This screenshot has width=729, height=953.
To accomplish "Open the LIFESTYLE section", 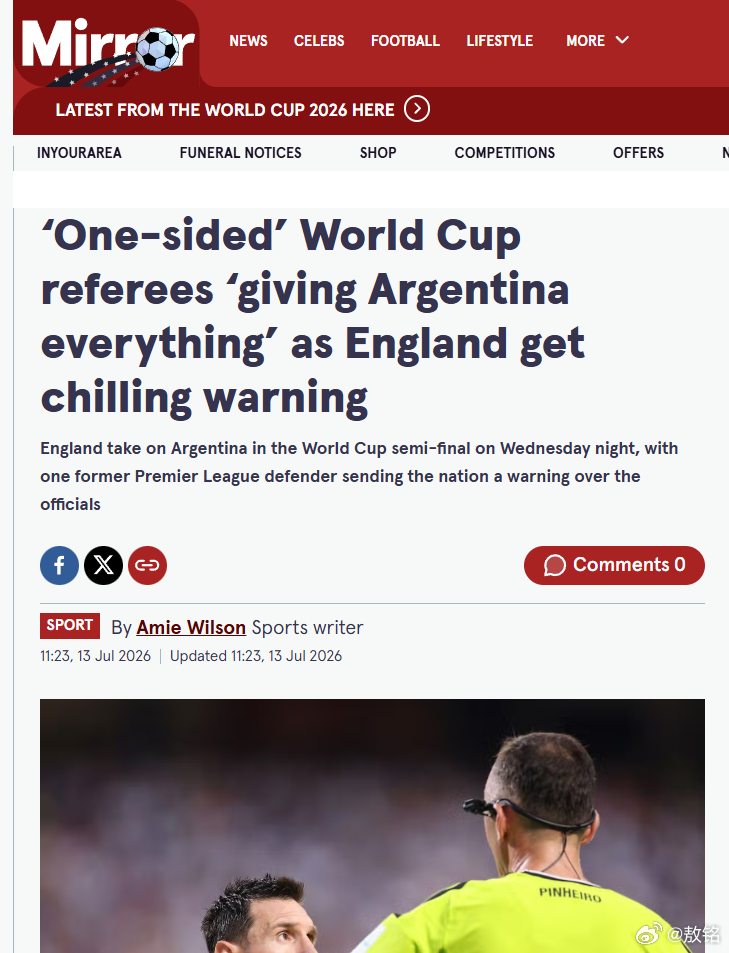I will [500, 41].
